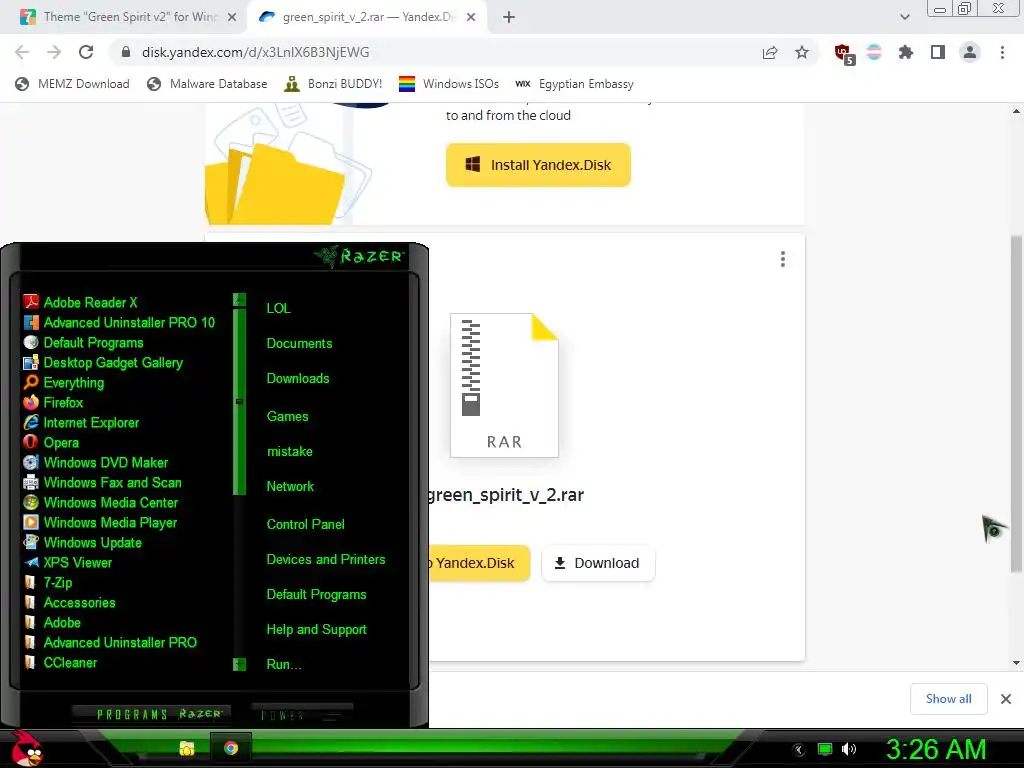Open the Run... dialog
Screen dimensions: 1024x768
pyautogui.click(x=283, y=665)
